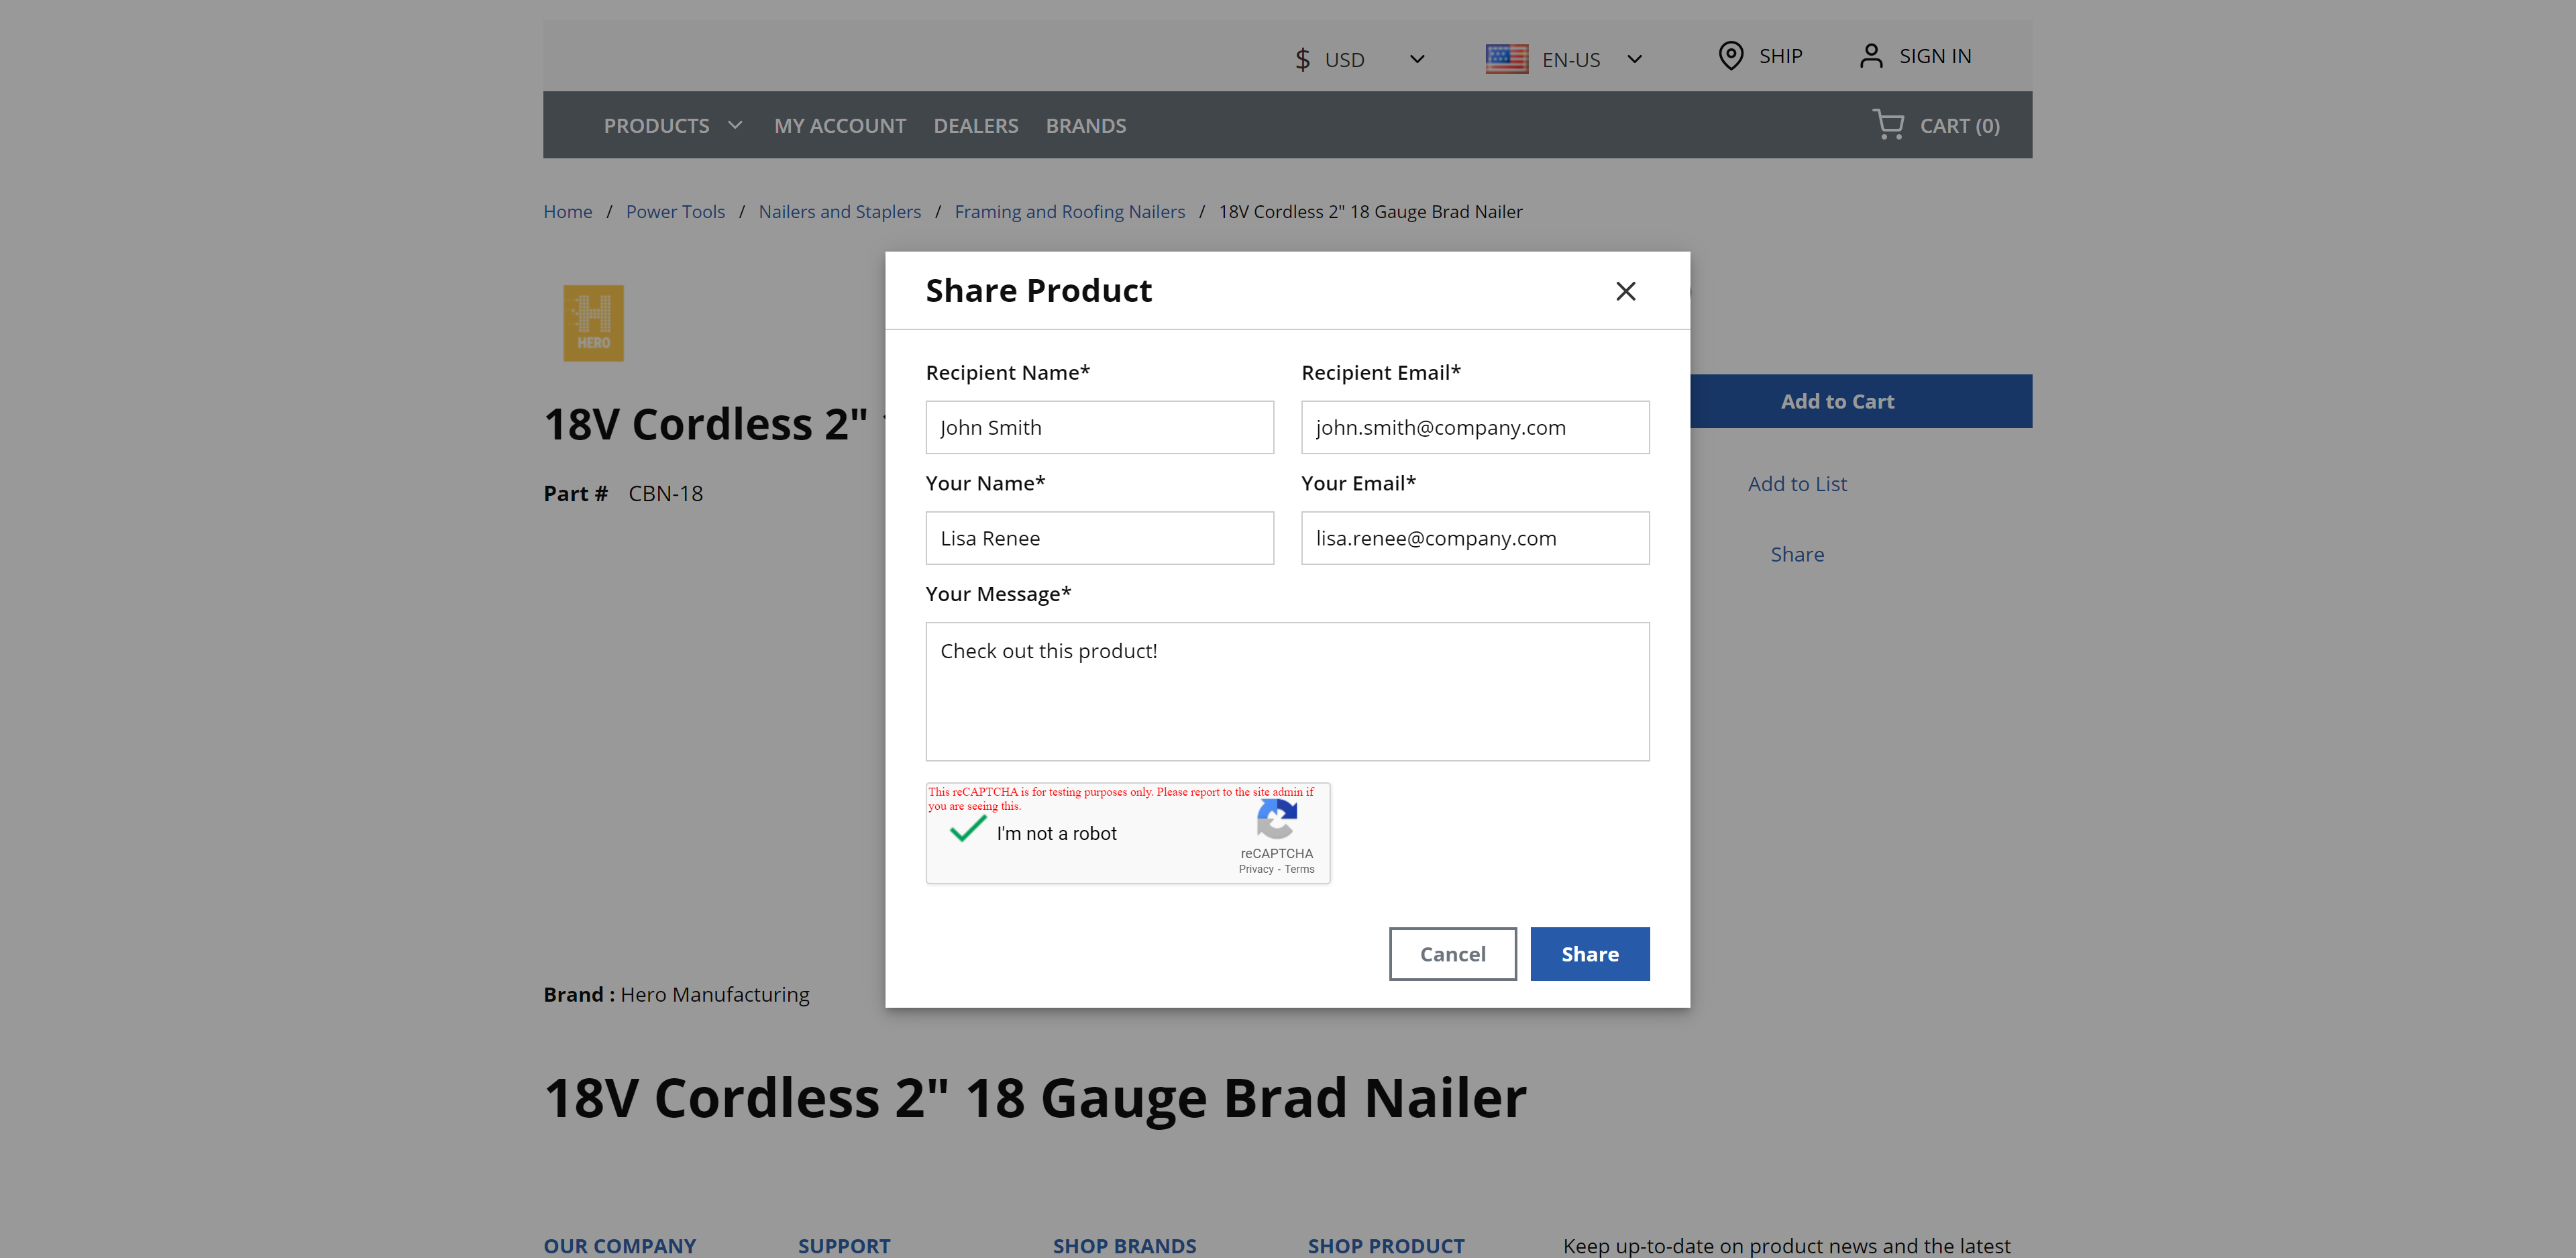Click the reCAPTCHA logo icon
Screen dimensions: 2576x1258
click(1277, 820)
